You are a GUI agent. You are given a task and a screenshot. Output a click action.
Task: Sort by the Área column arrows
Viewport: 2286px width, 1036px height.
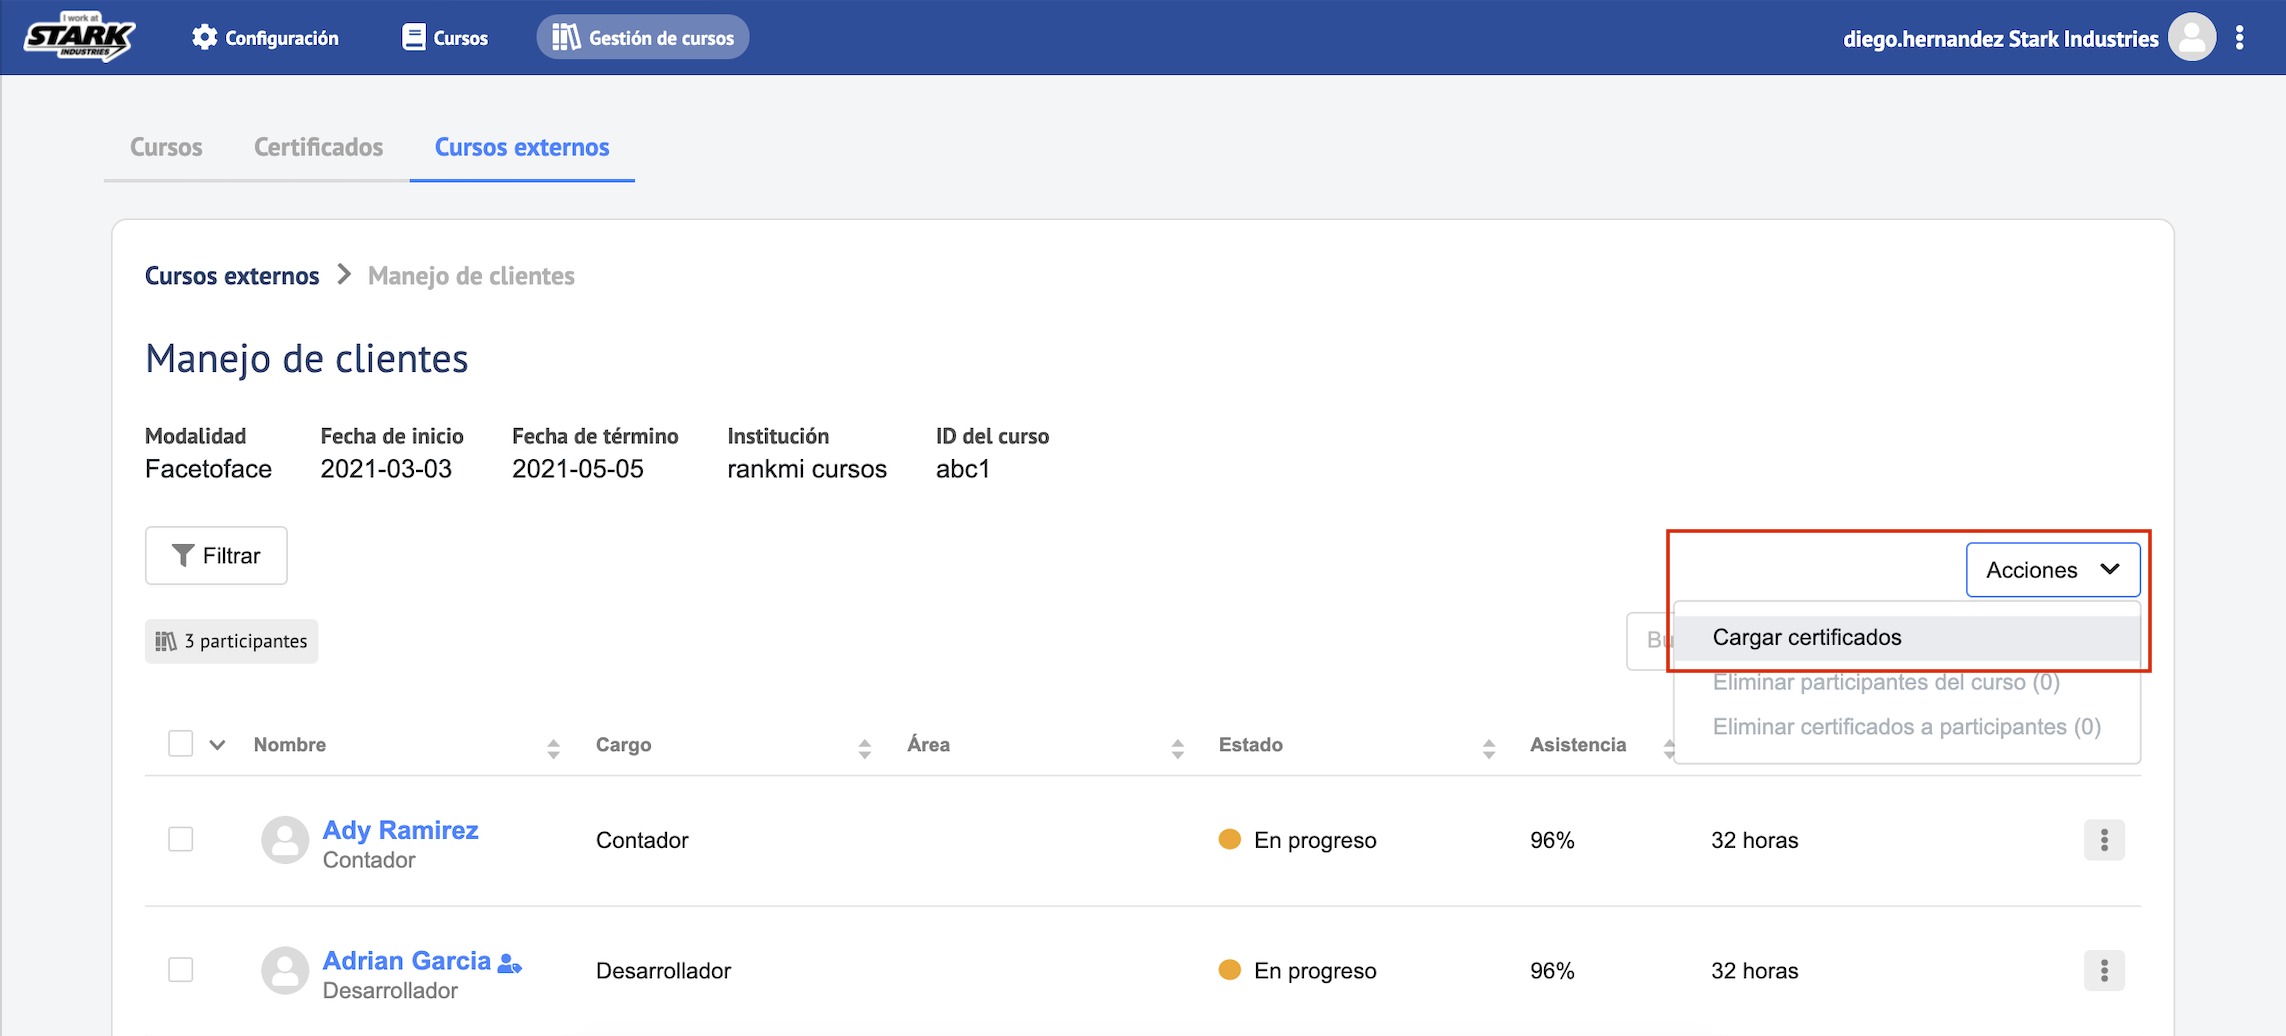tap(1178, 749)
